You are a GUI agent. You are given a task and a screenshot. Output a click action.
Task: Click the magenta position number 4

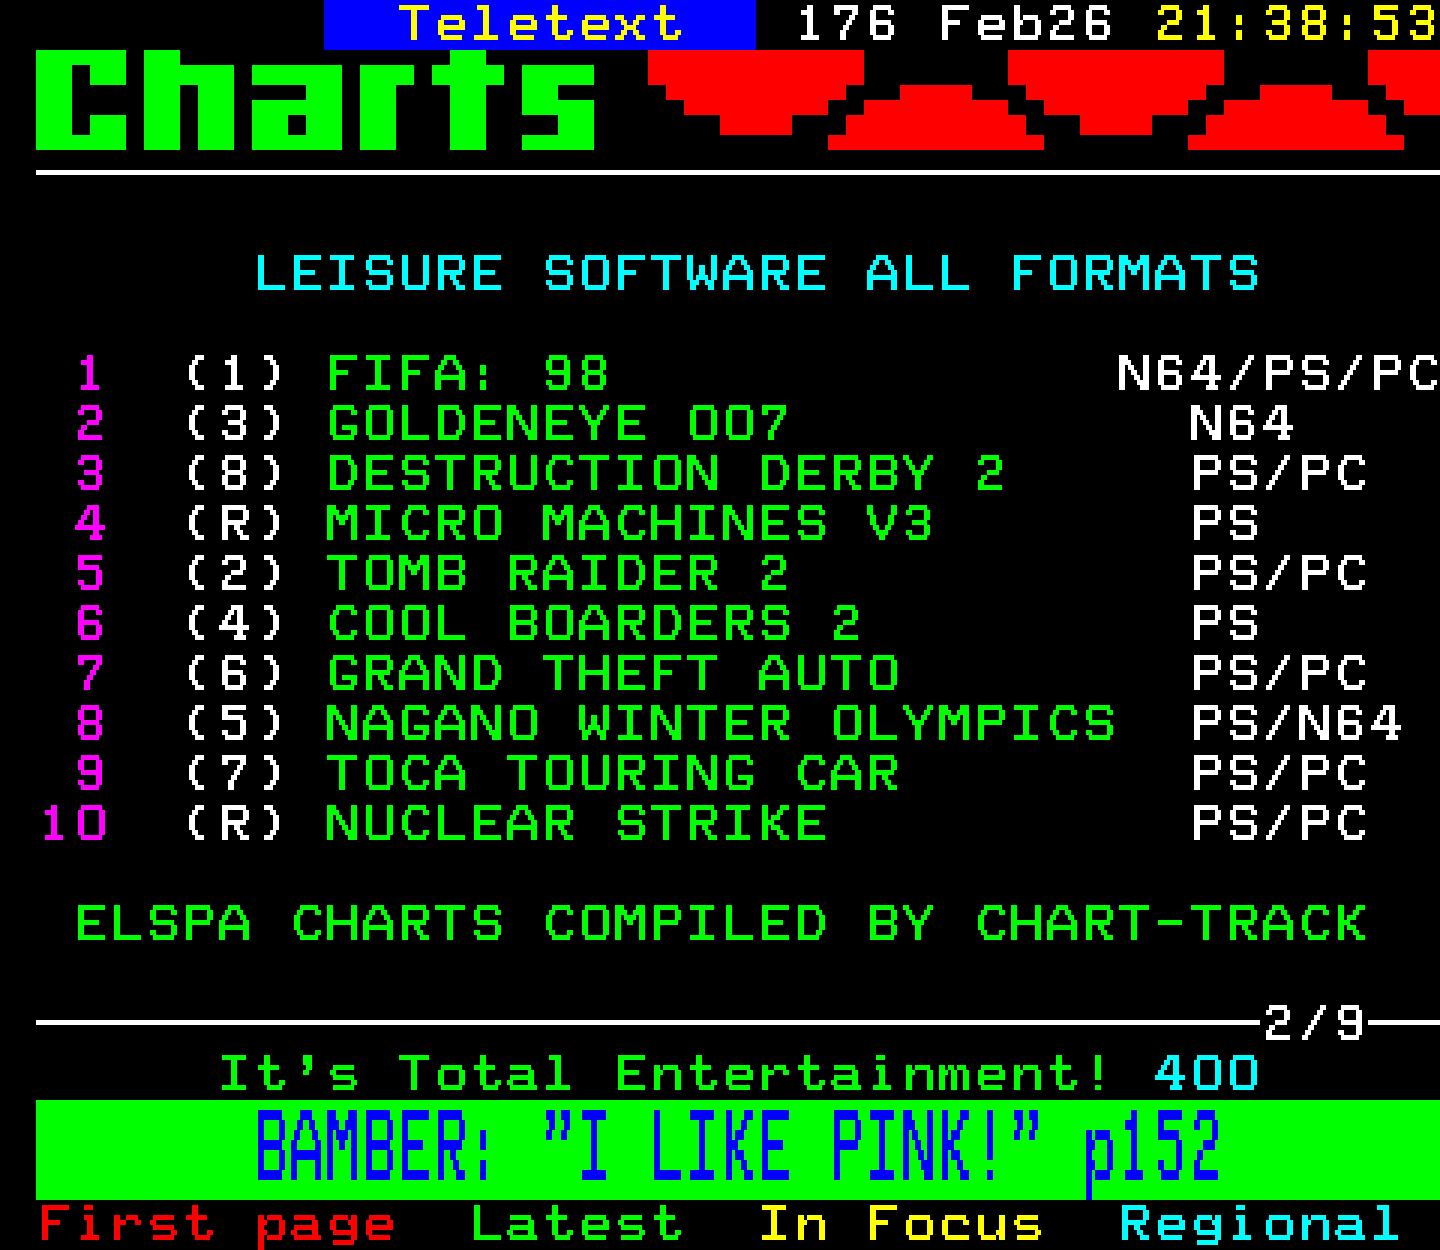(x=90, y=523)
